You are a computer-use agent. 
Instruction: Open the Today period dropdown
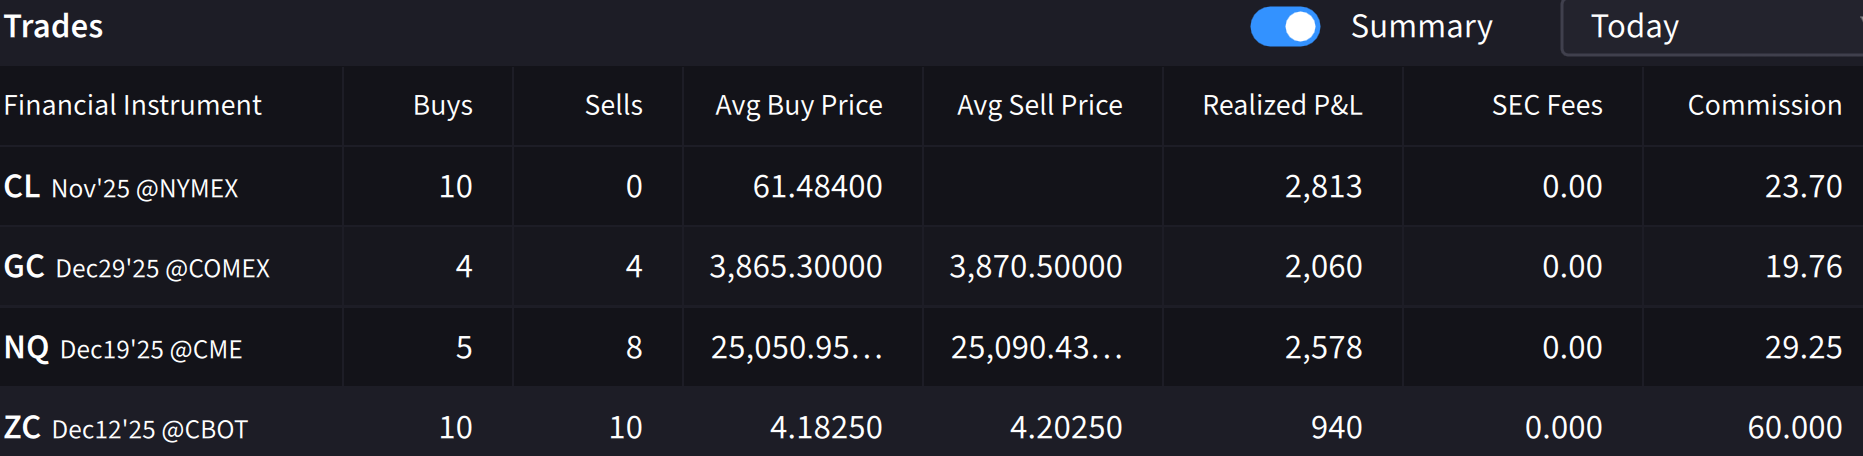1712,27
